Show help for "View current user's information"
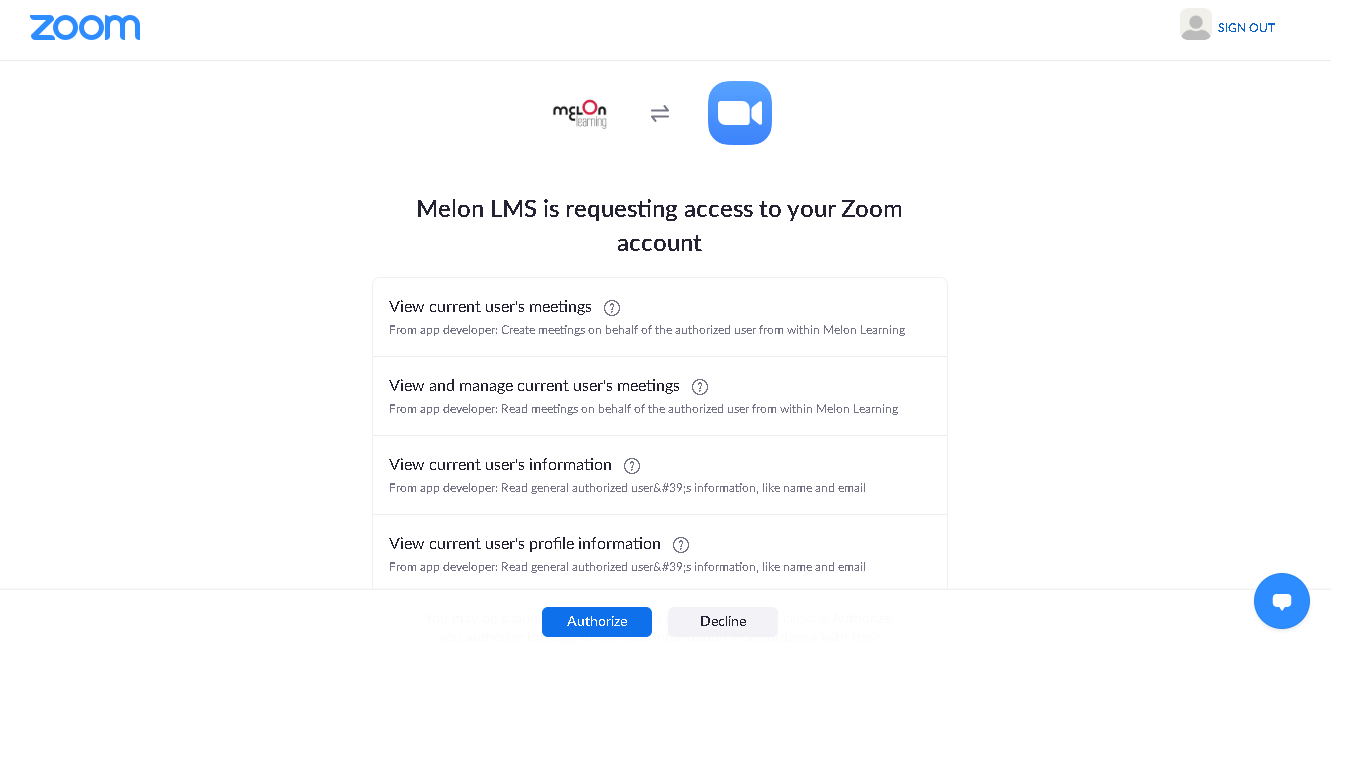Screen dimensions: 1366x768 click(x=632, y=466)
